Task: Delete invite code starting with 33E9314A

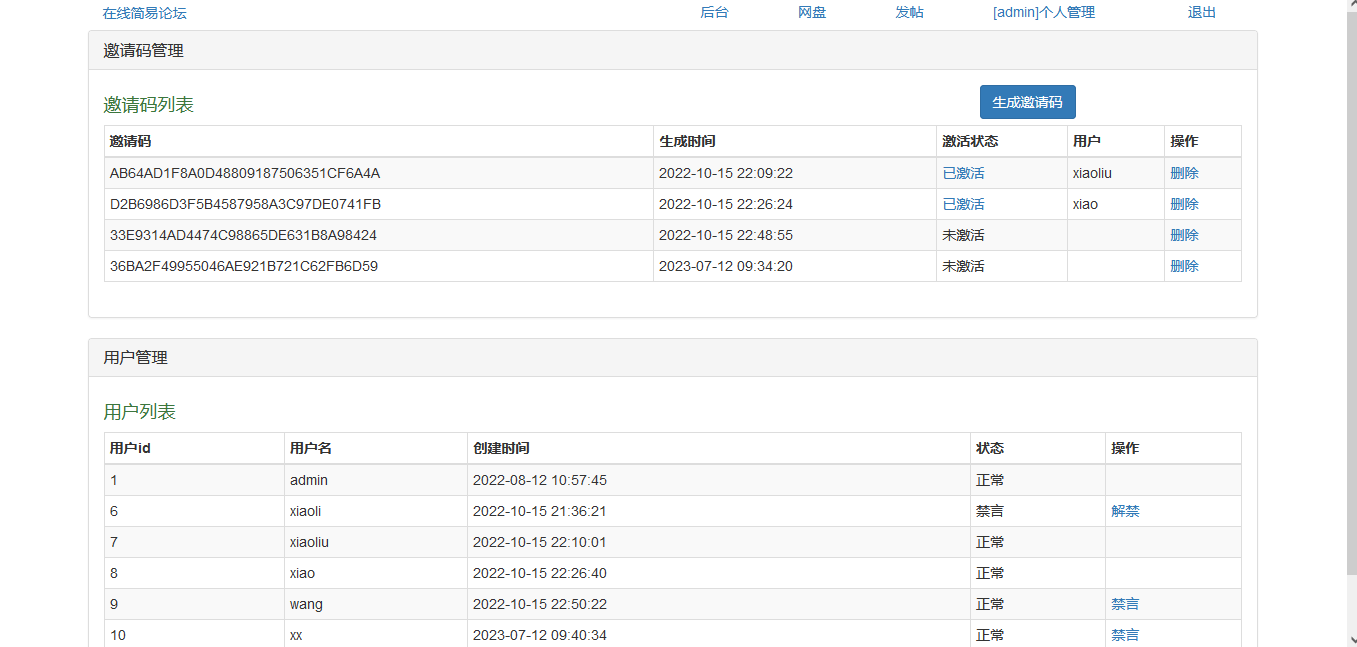Action: tap(1184, 235)
